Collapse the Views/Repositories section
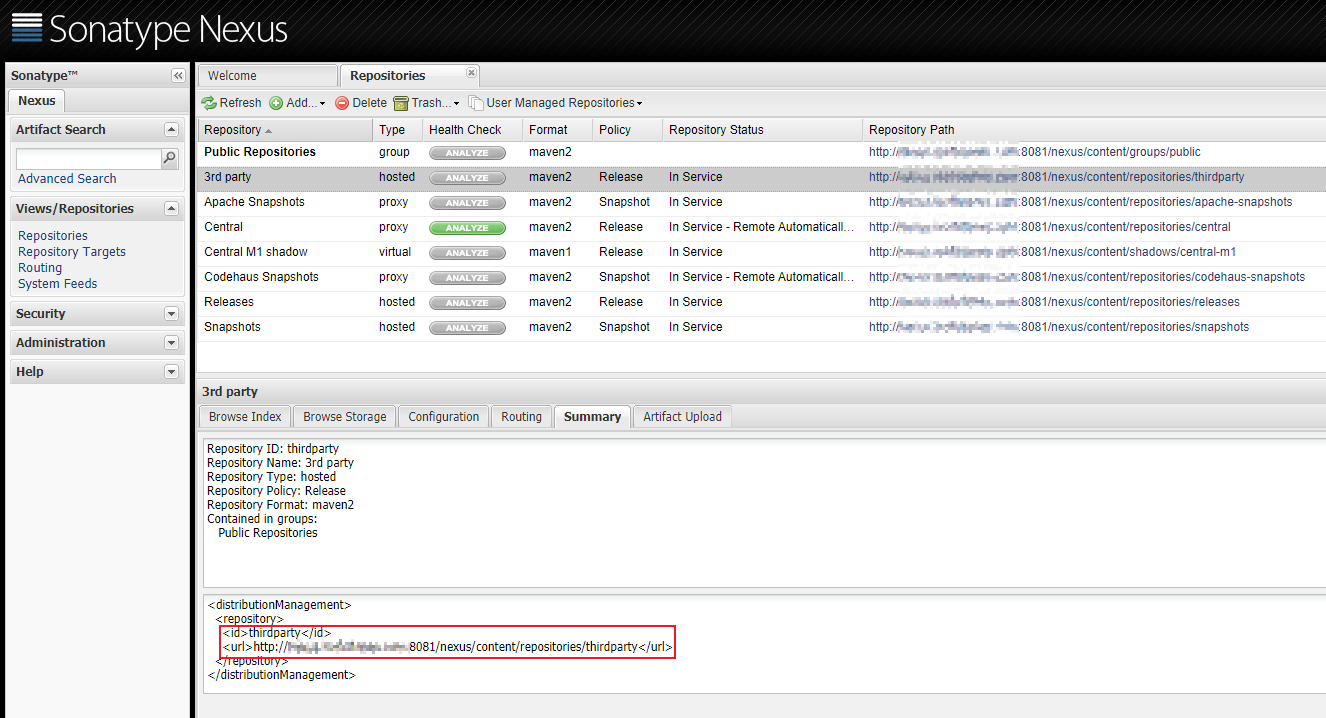Viewport: 1326px width, 718px height. [171, 209]
